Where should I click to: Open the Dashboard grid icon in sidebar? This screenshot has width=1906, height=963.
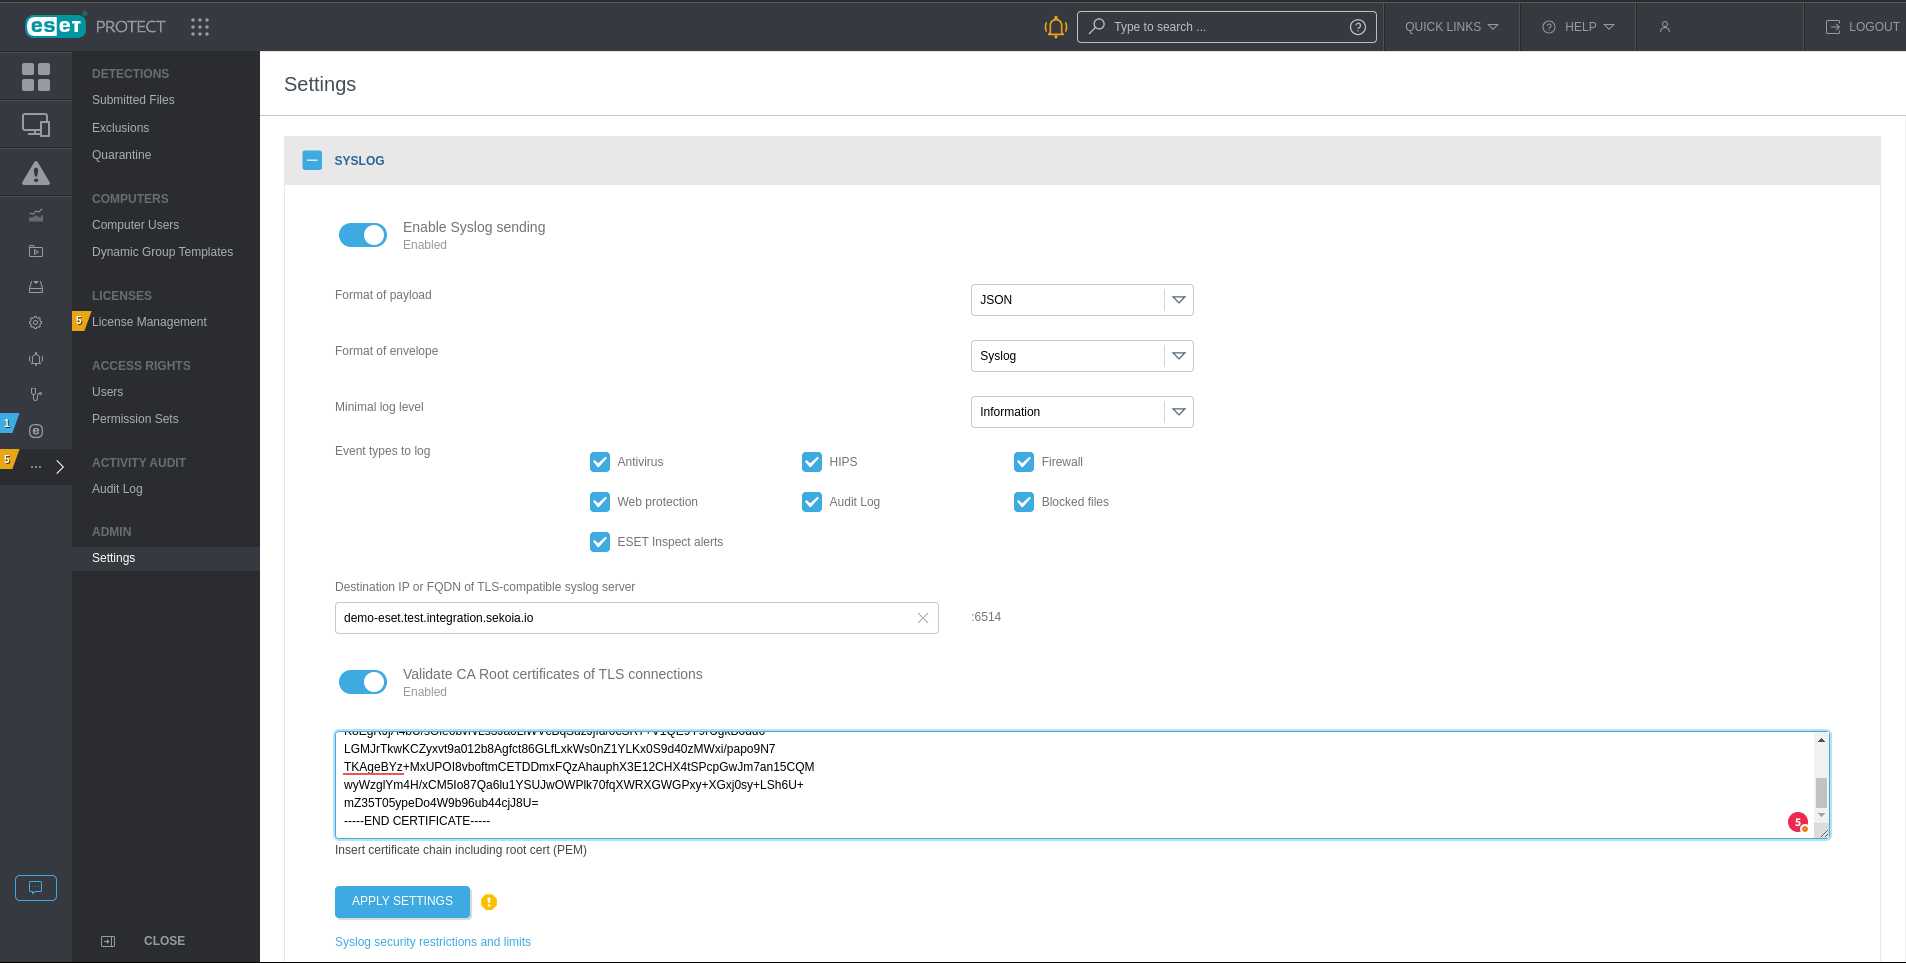click(36, 77)
